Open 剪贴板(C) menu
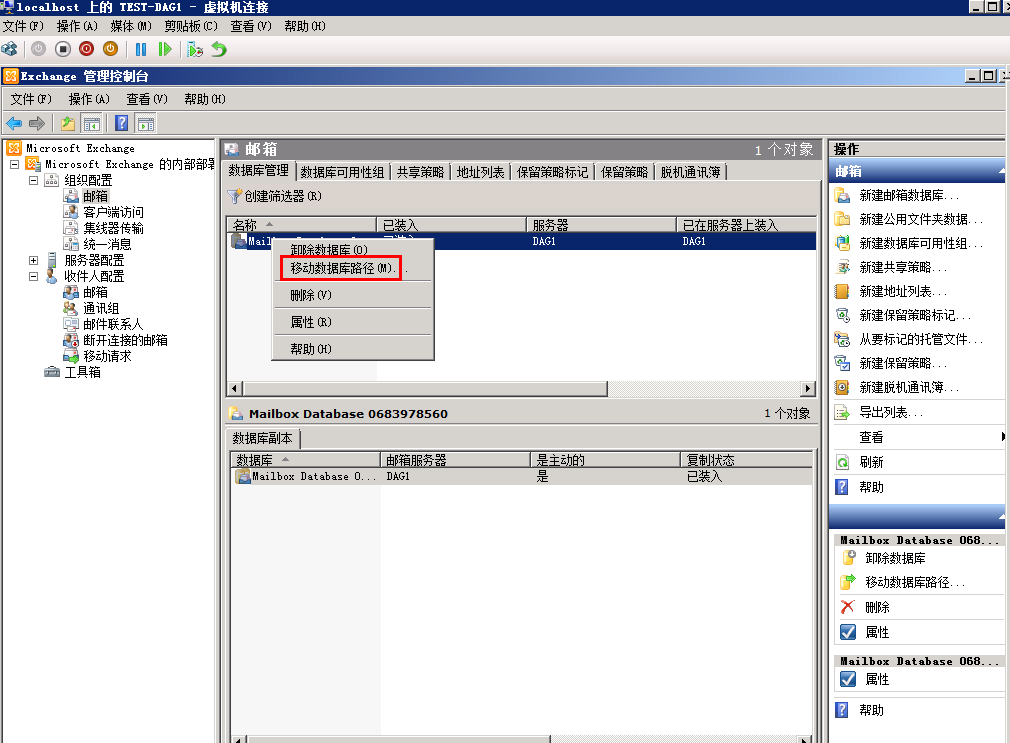The width and height of the screenshot is (1010, 743). coord(191,26)
